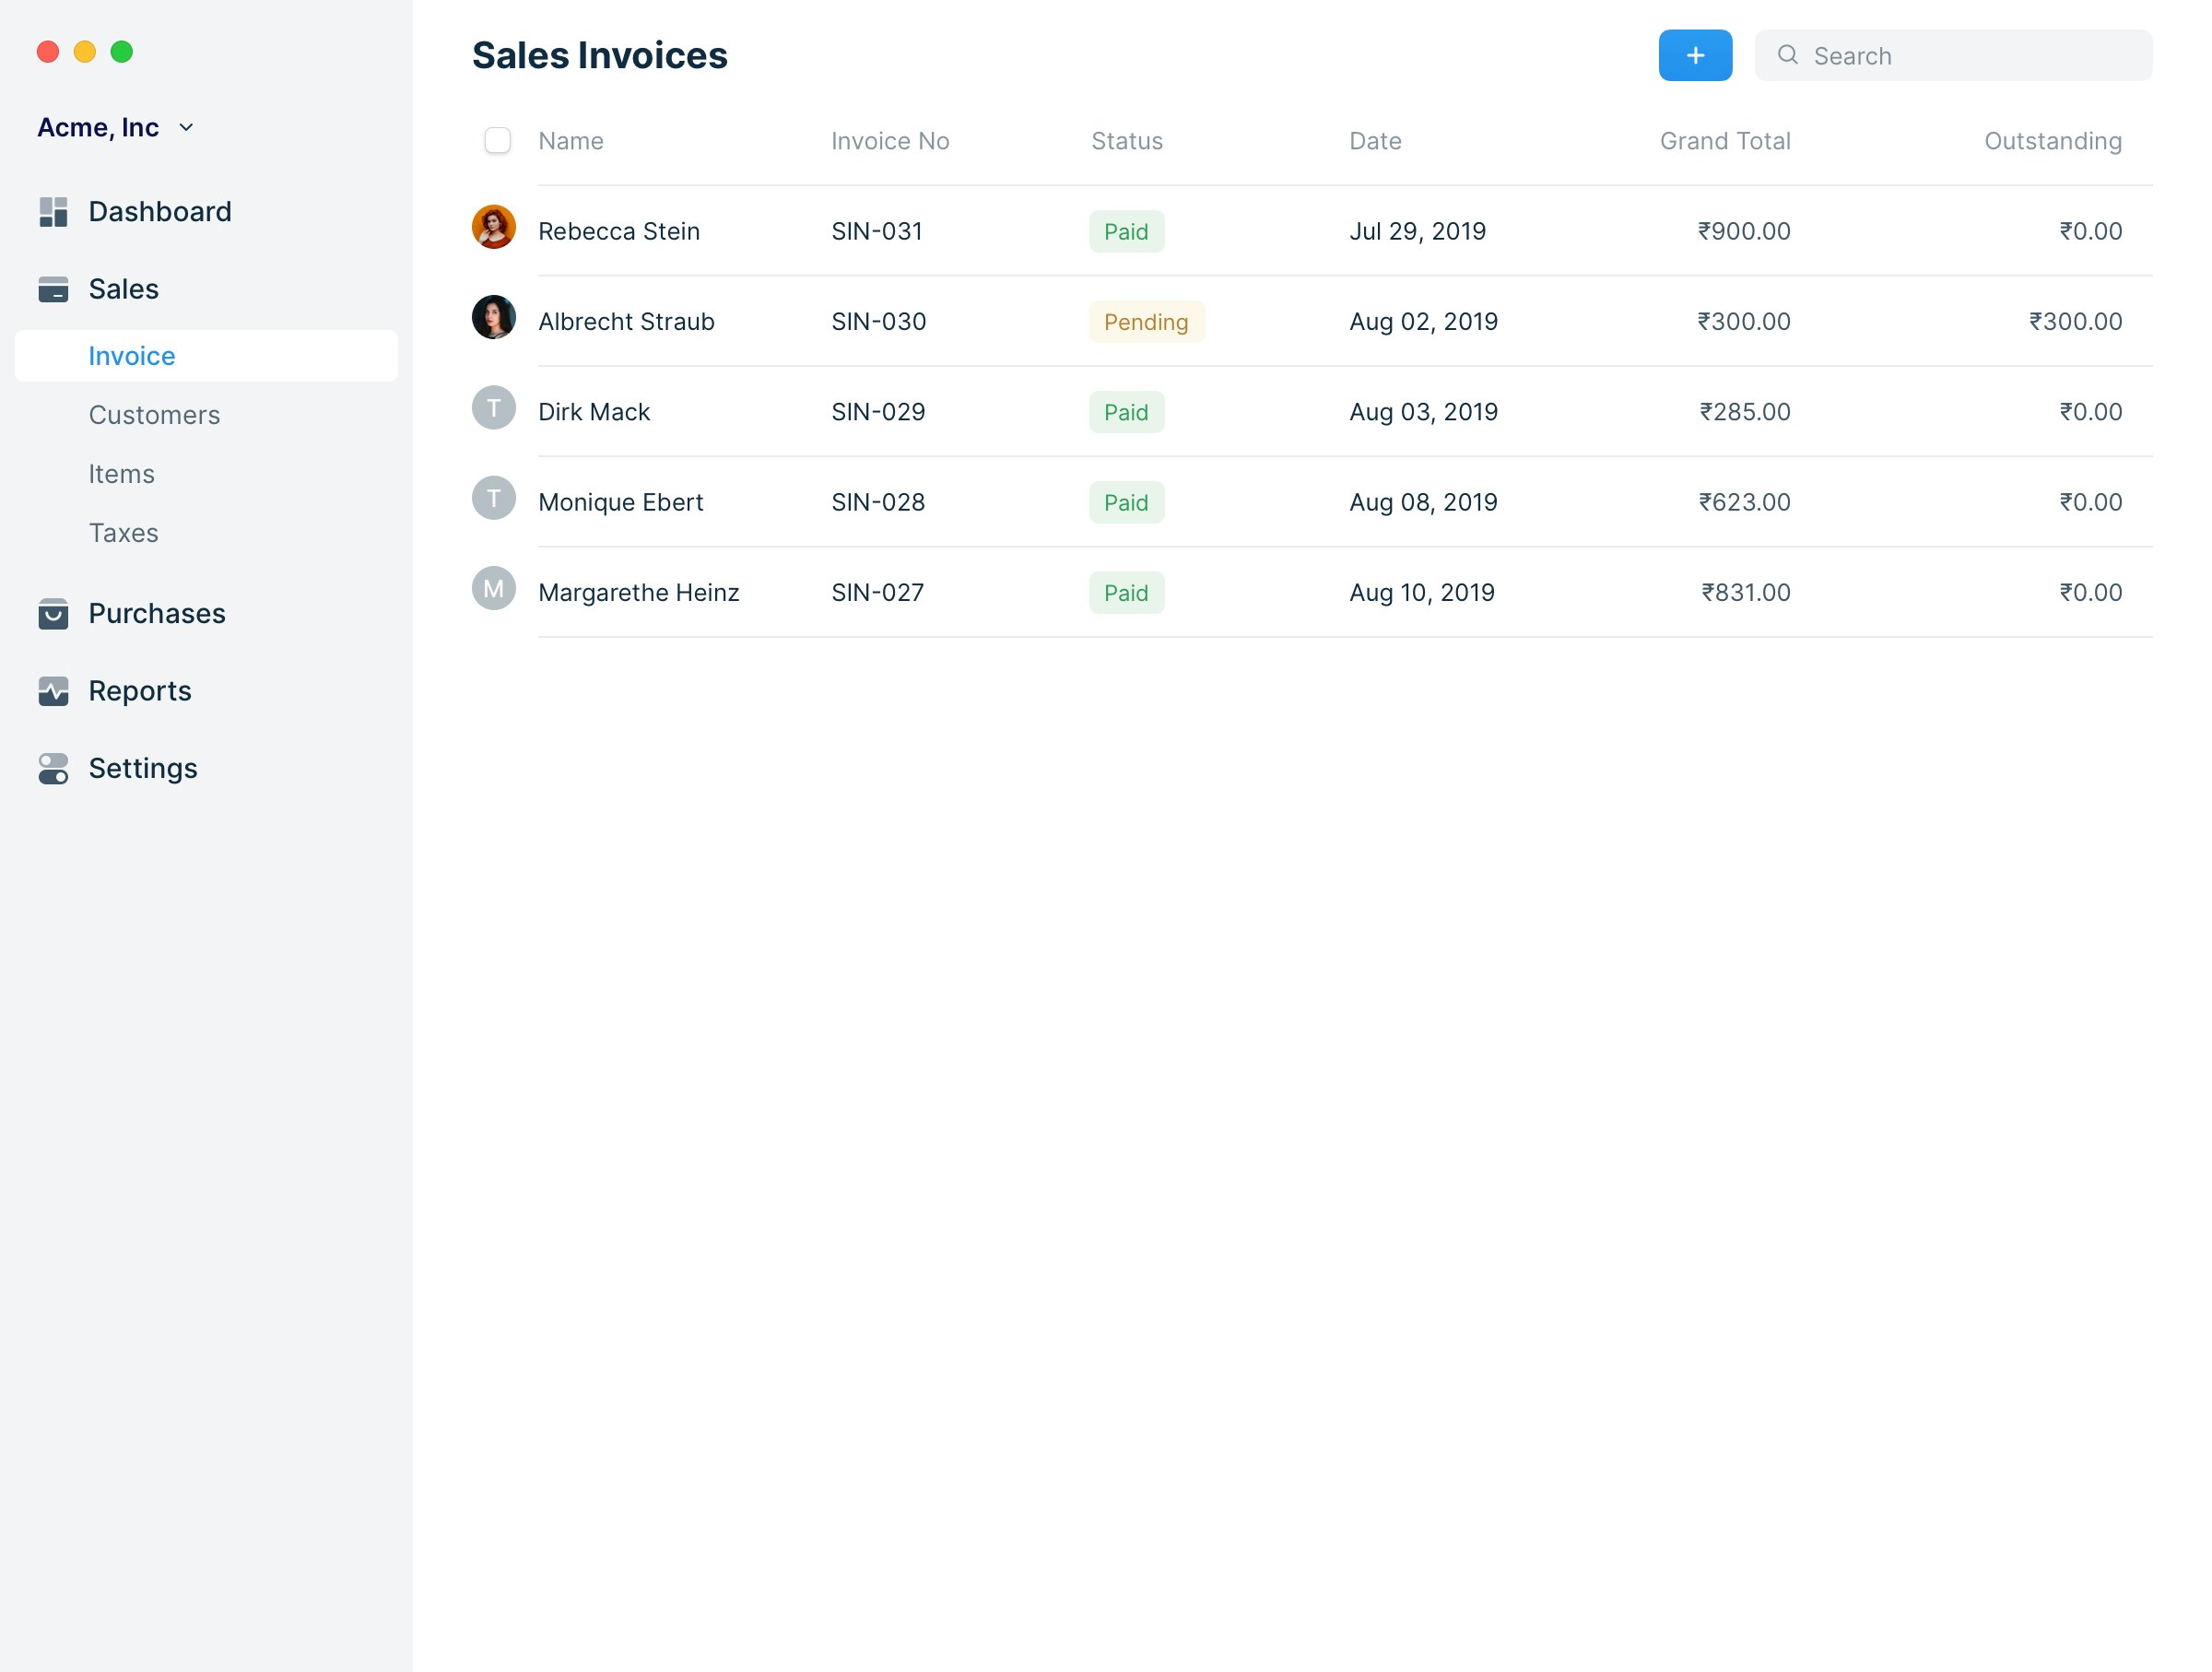The image size is (2212, 1672).
Task: Open Taxes in the sidebar
Action: 123,533
